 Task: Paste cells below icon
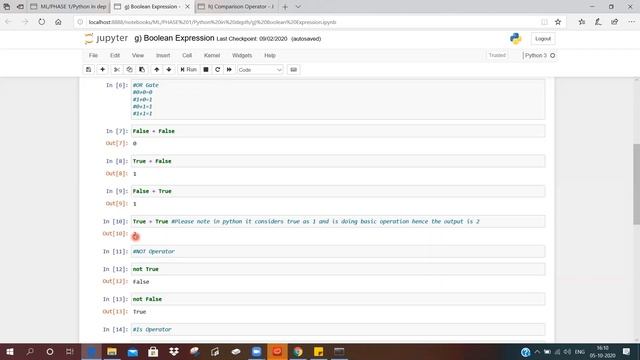142,70
